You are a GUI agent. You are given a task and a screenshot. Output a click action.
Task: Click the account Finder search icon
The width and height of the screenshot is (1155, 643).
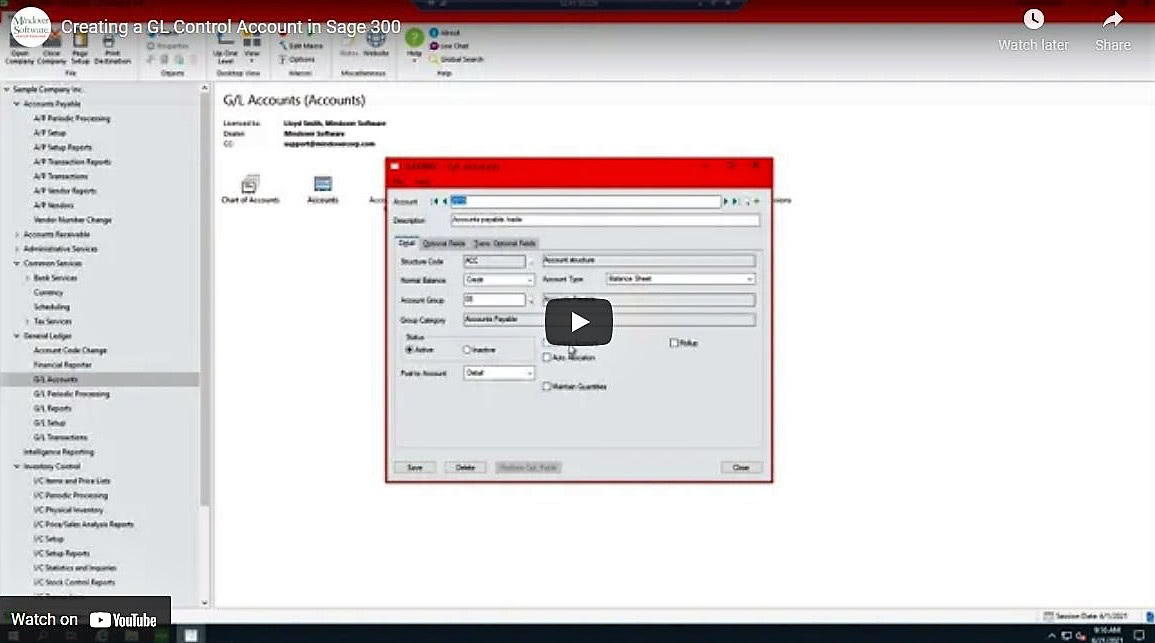pyautogui.click(x=745, y=201)
